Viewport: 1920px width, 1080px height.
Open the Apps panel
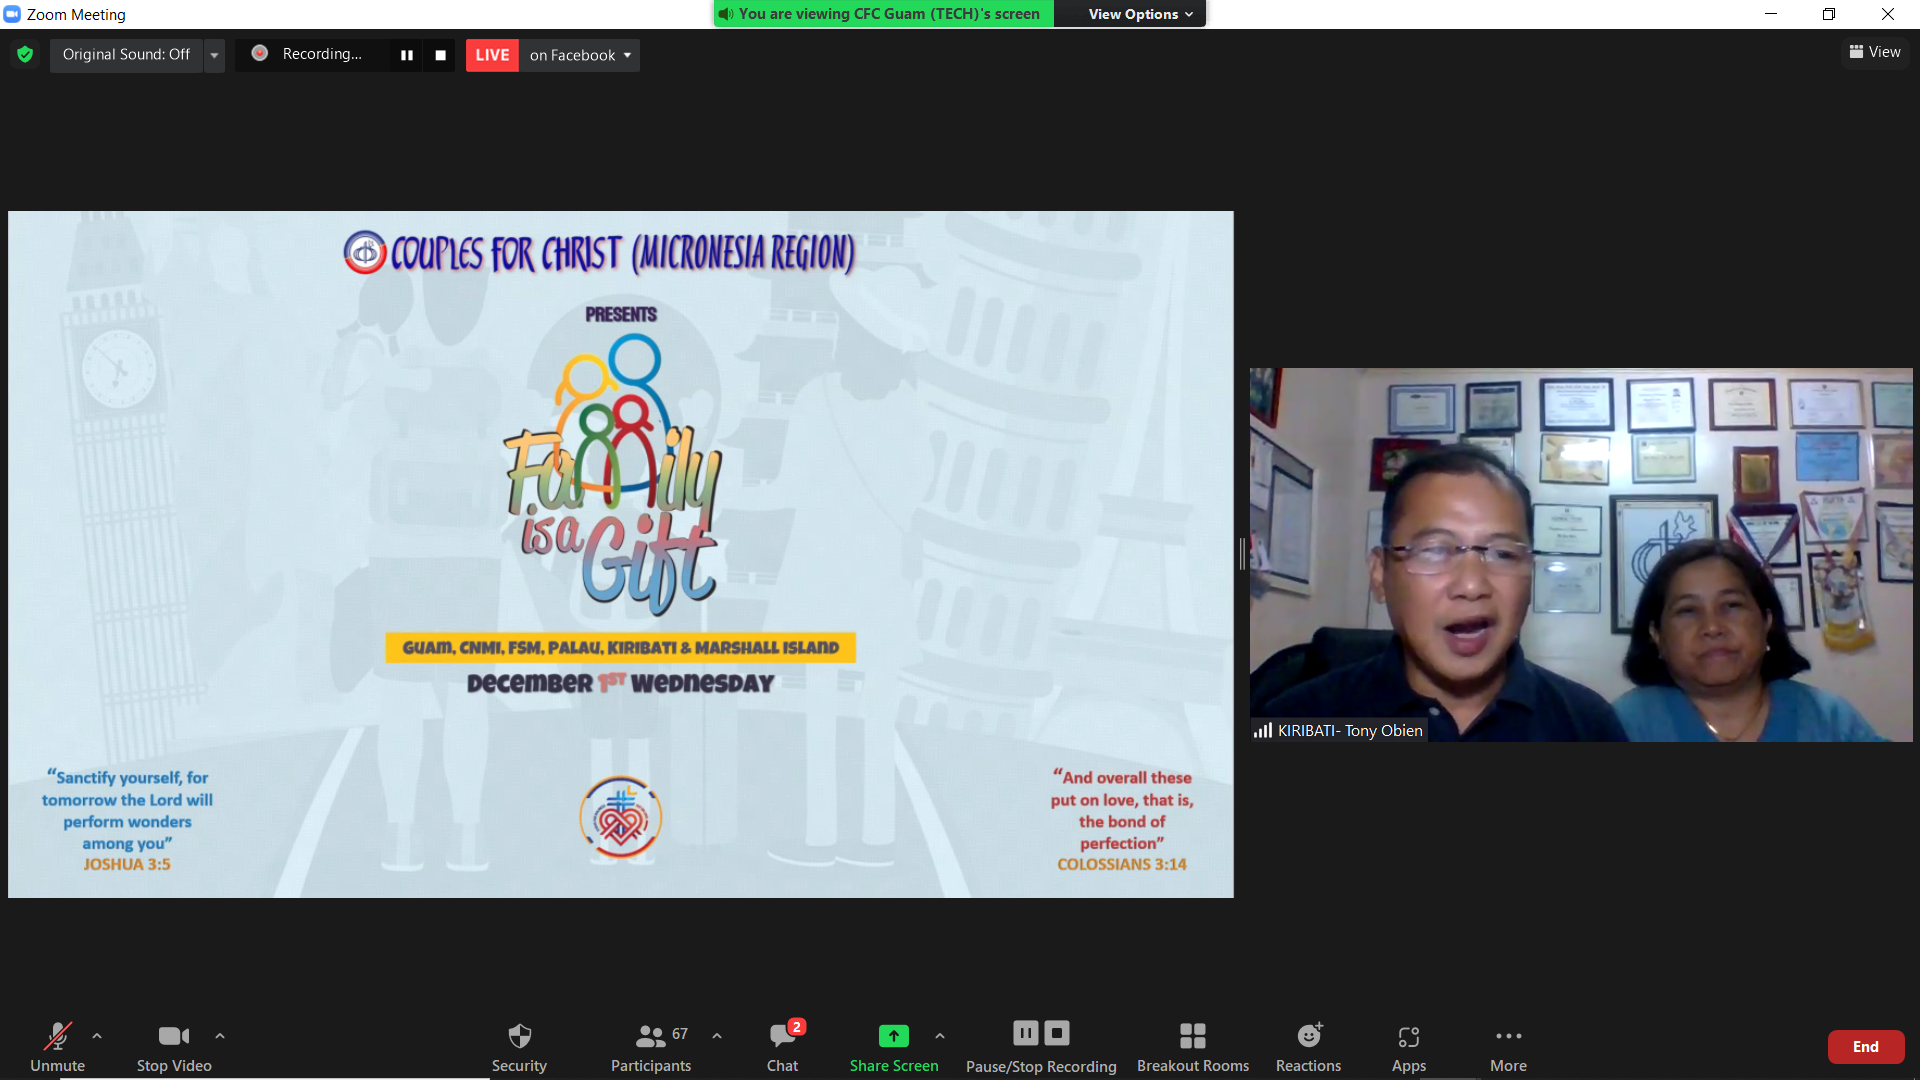pyautogui.click(x=1409, y=1046)
